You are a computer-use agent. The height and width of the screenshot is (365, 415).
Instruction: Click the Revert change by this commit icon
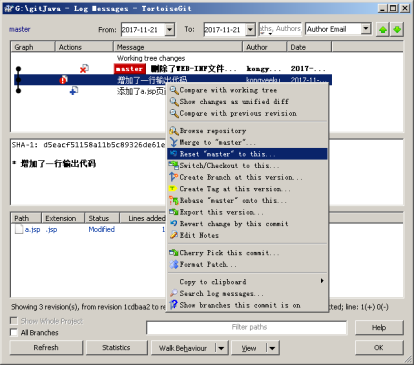(x=174, y=223)
